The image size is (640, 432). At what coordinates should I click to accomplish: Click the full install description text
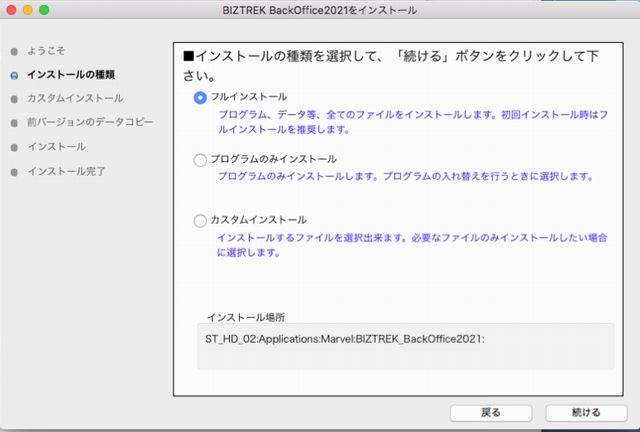[x=413, y=122]
